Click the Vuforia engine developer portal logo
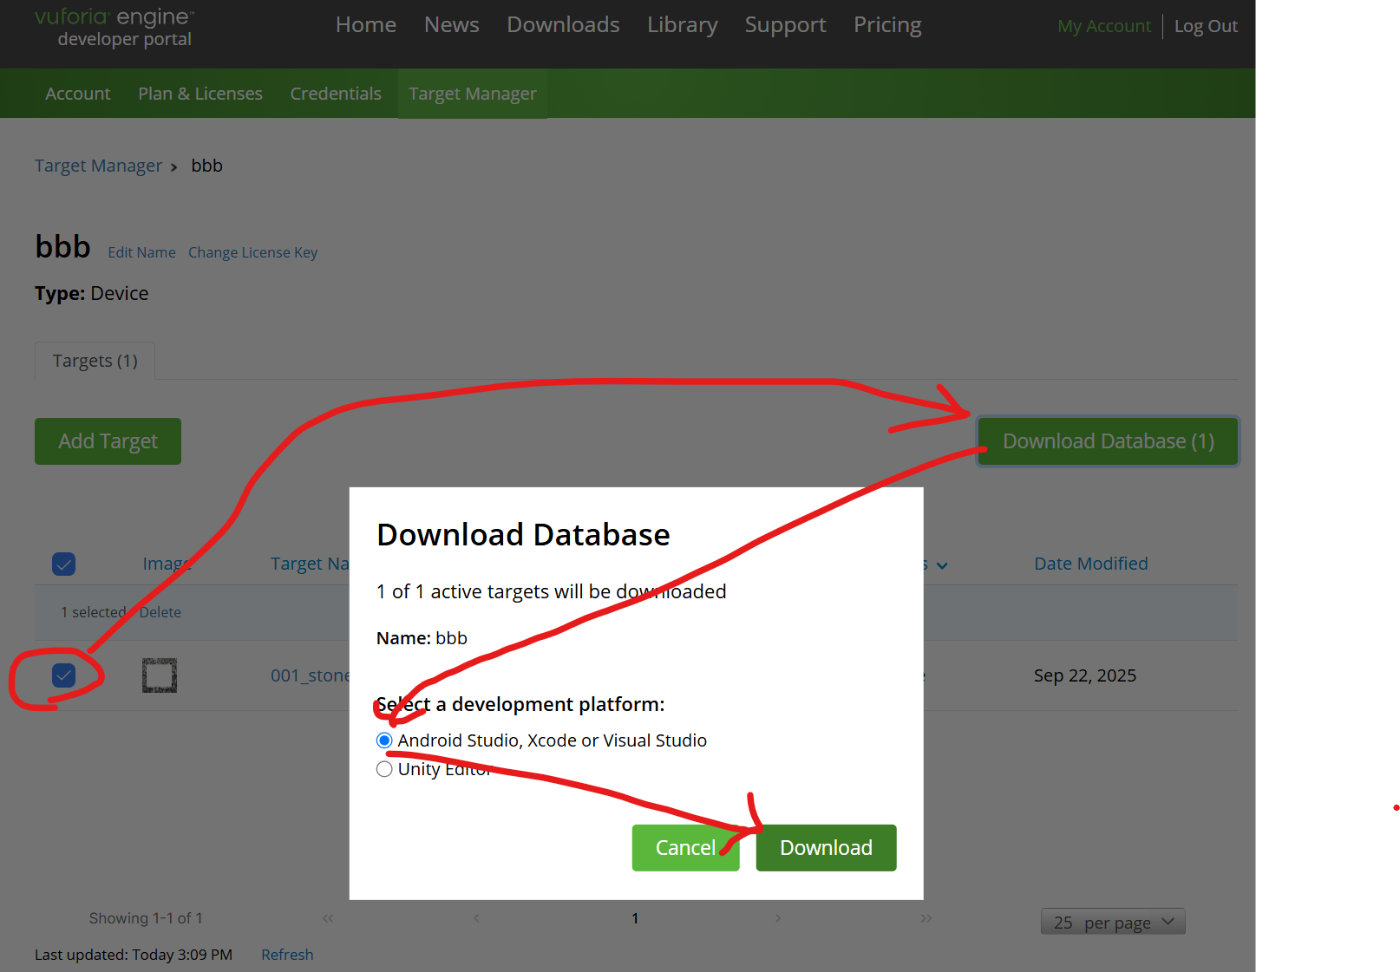Image resolution: width=1400 pixels, height=972 pixels. coord(114,27)
